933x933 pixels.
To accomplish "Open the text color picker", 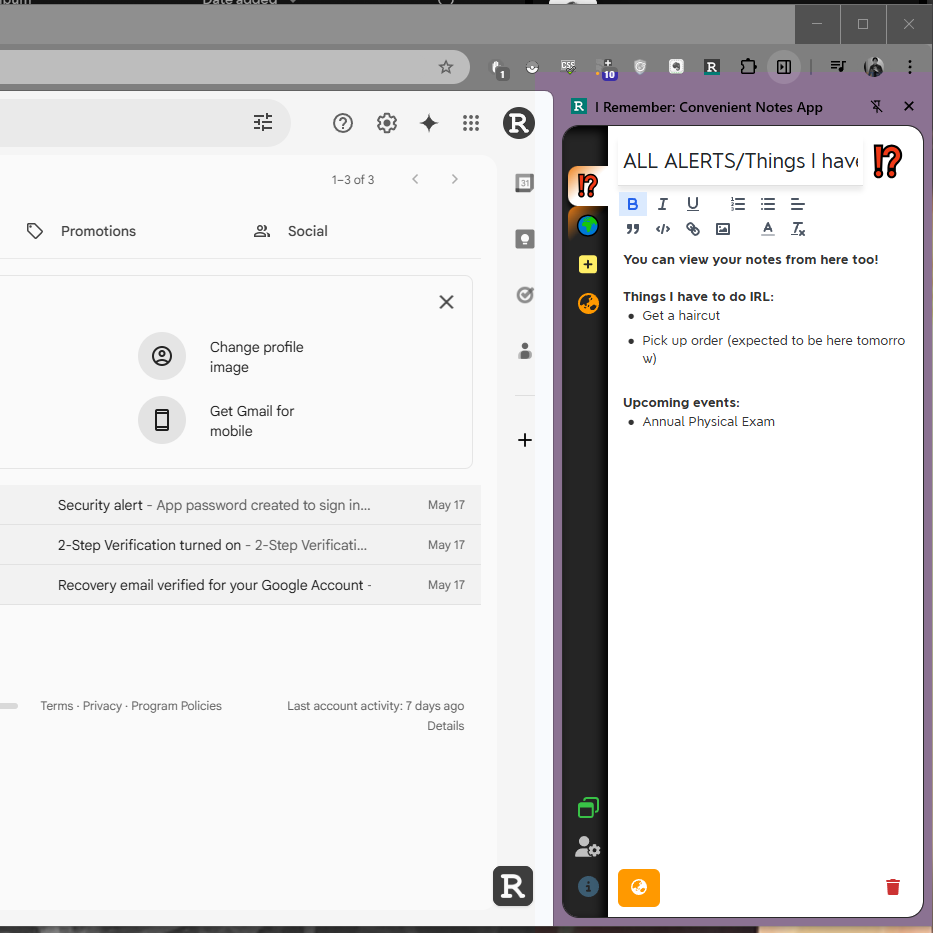I will 768,229.
